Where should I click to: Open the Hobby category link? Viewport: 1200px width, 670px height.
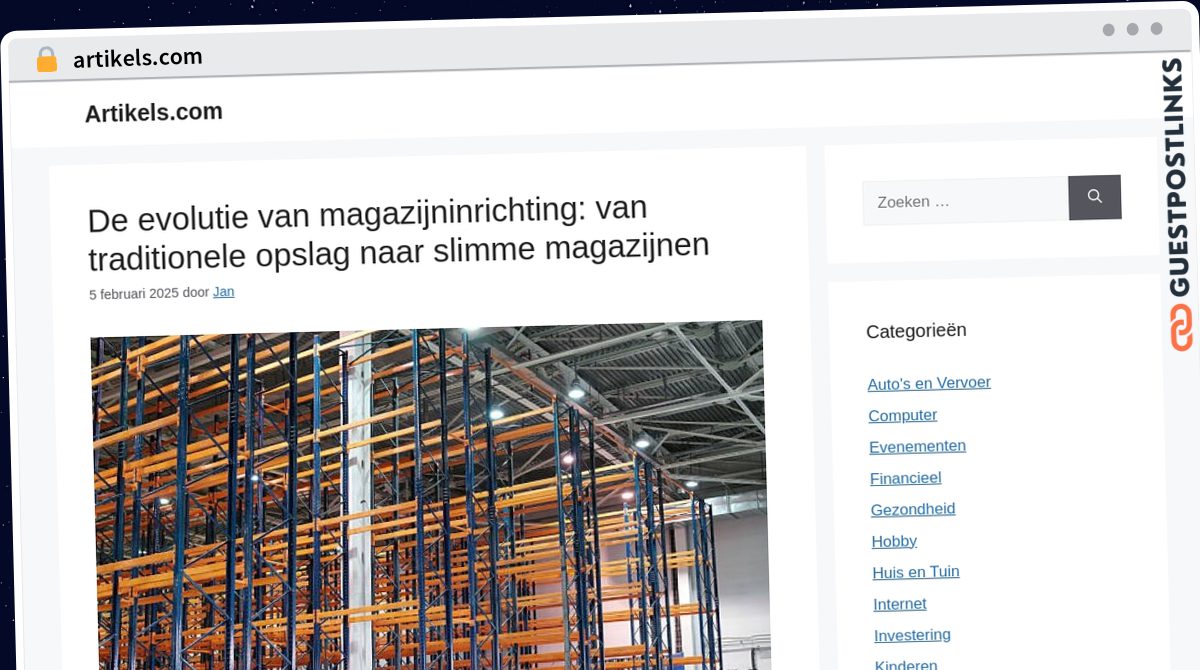pyautogui.click(x=894, y=541)
